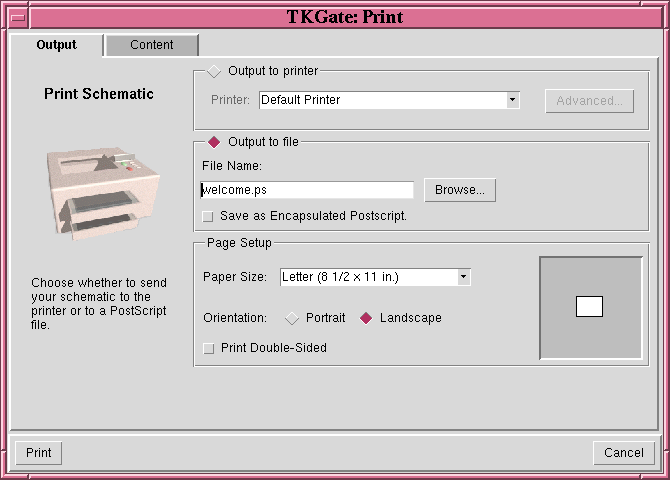Select the Output to file radio button
Viewport: 670px width, 480px height.
(214, 142)
